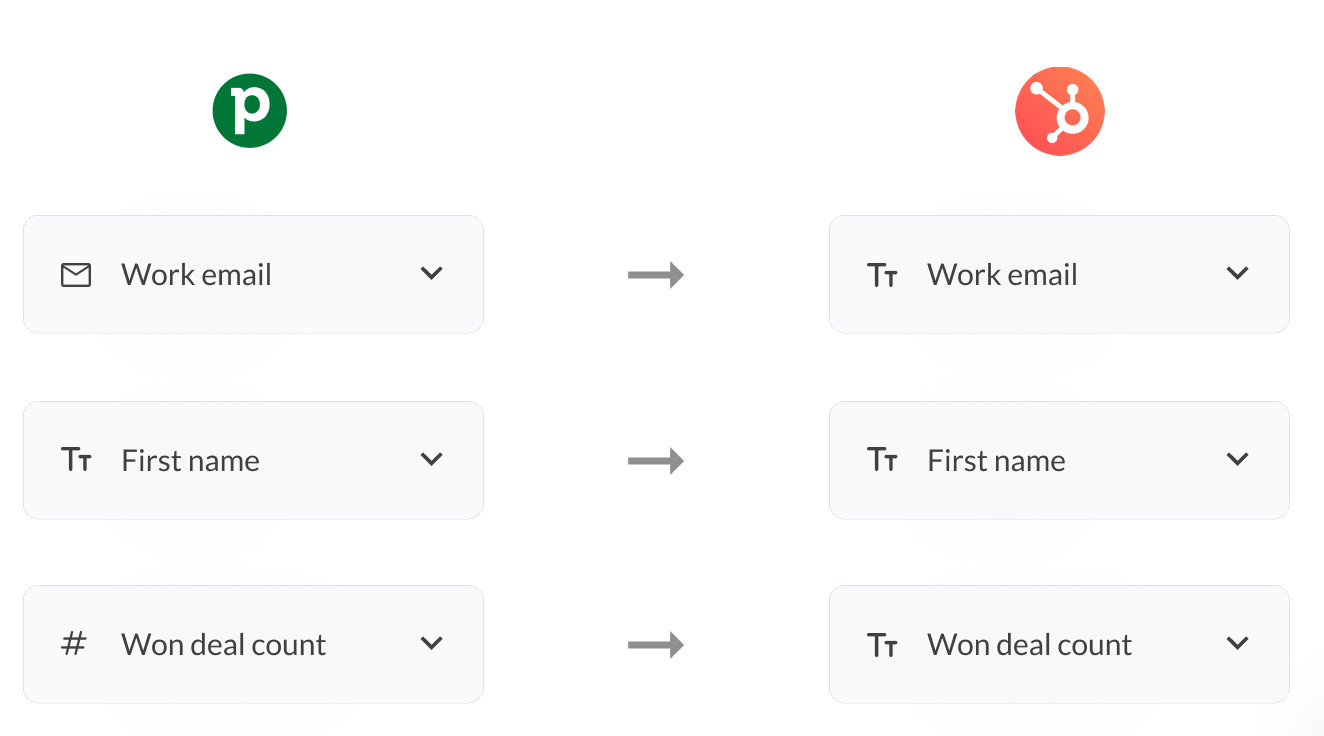Screen dimensions: 1324x736
Task: Expand the HubSpot Won deal count chevron
Action: pos(1238,643)
